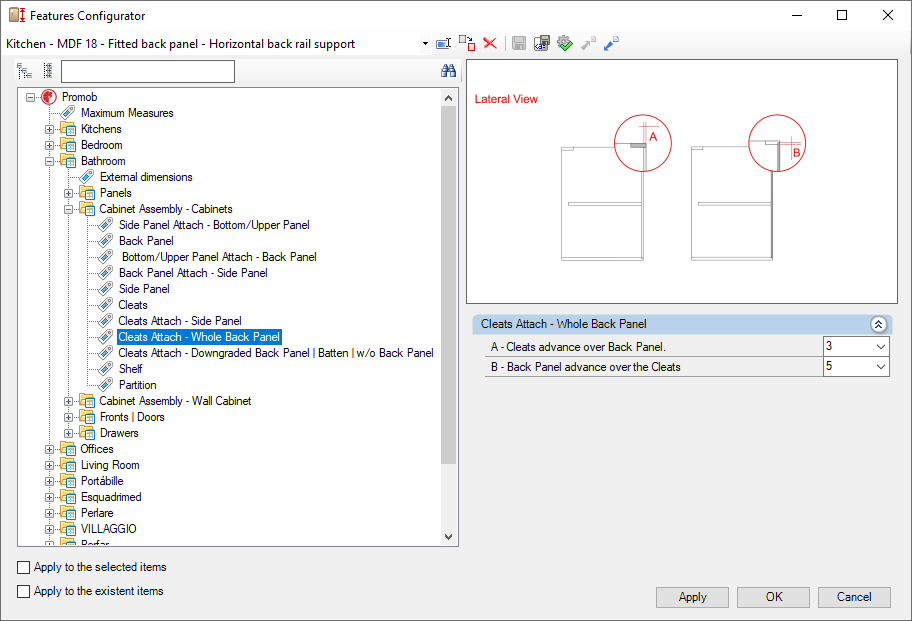This screenshot has width=912, height=621.
Task: Open dropdown for B - Back Panel advance value
Action: click(x=881, y=366)
